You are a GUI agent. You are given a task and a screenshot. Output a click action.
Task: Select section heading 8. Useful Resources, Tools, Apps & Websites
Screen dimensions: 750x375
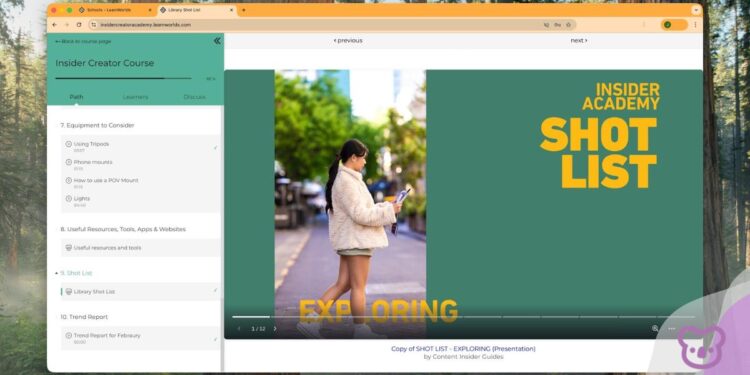tap(123, 229)
